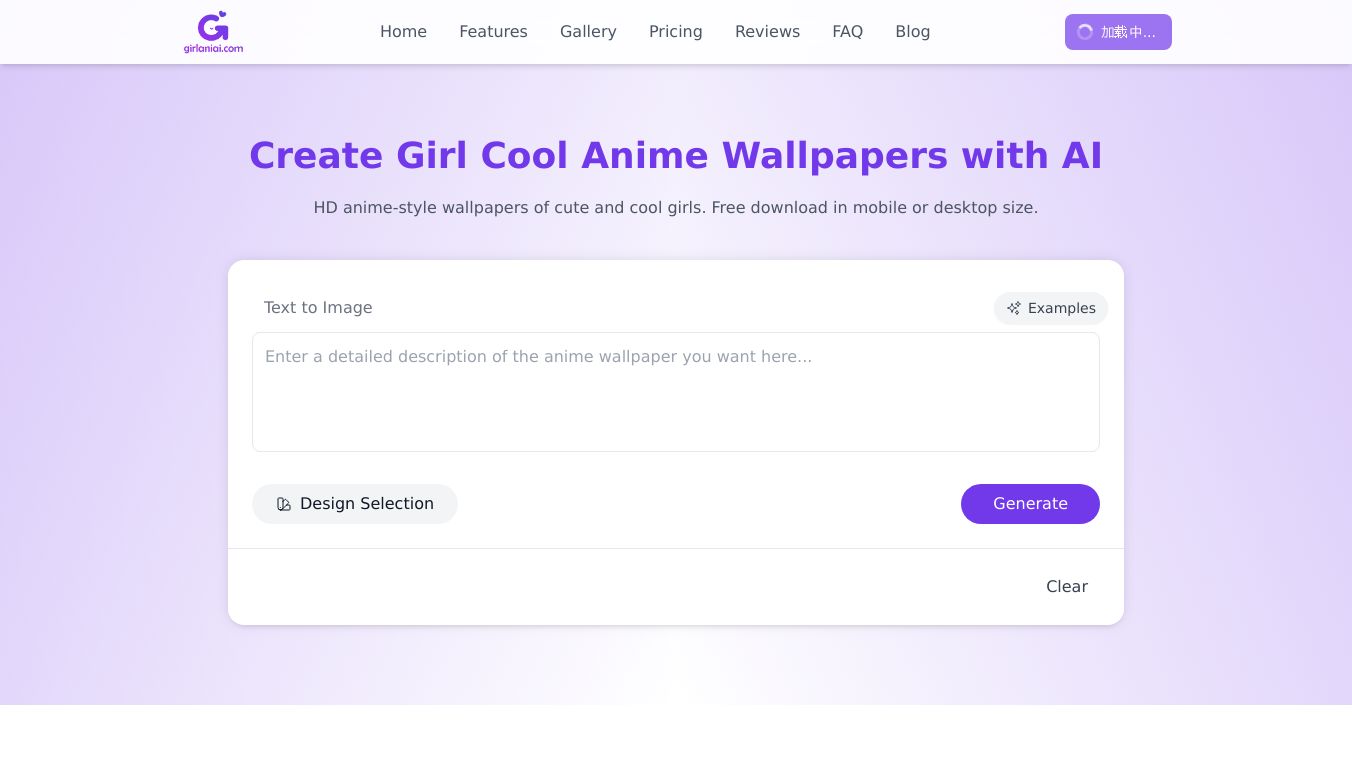Open the Features section

coord(493,32)
